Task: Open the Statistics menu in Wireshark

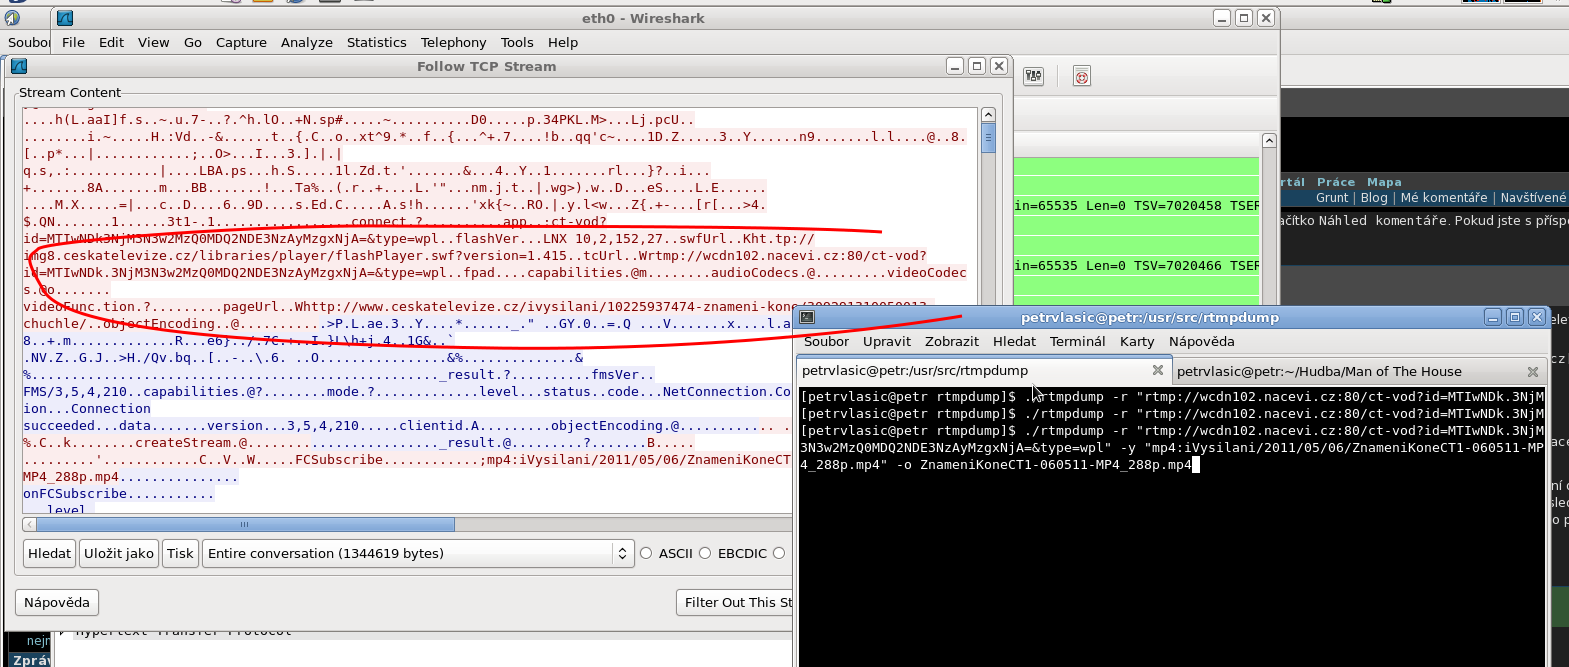Action: click(376, 42)
